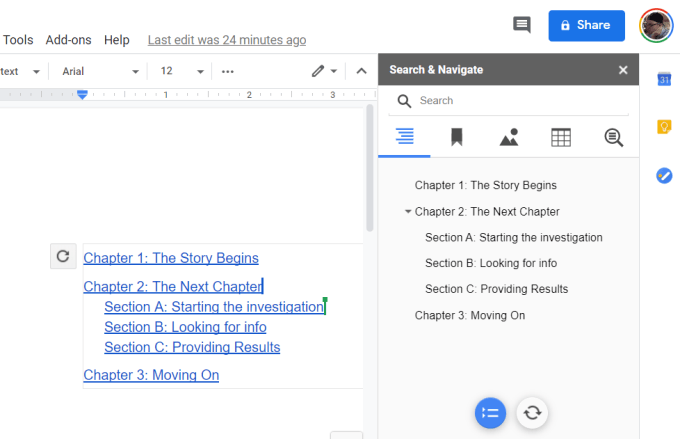Open Google Keep from side panel
The height and width of the screenshot is (439, 680).
(x=663, y=127)
